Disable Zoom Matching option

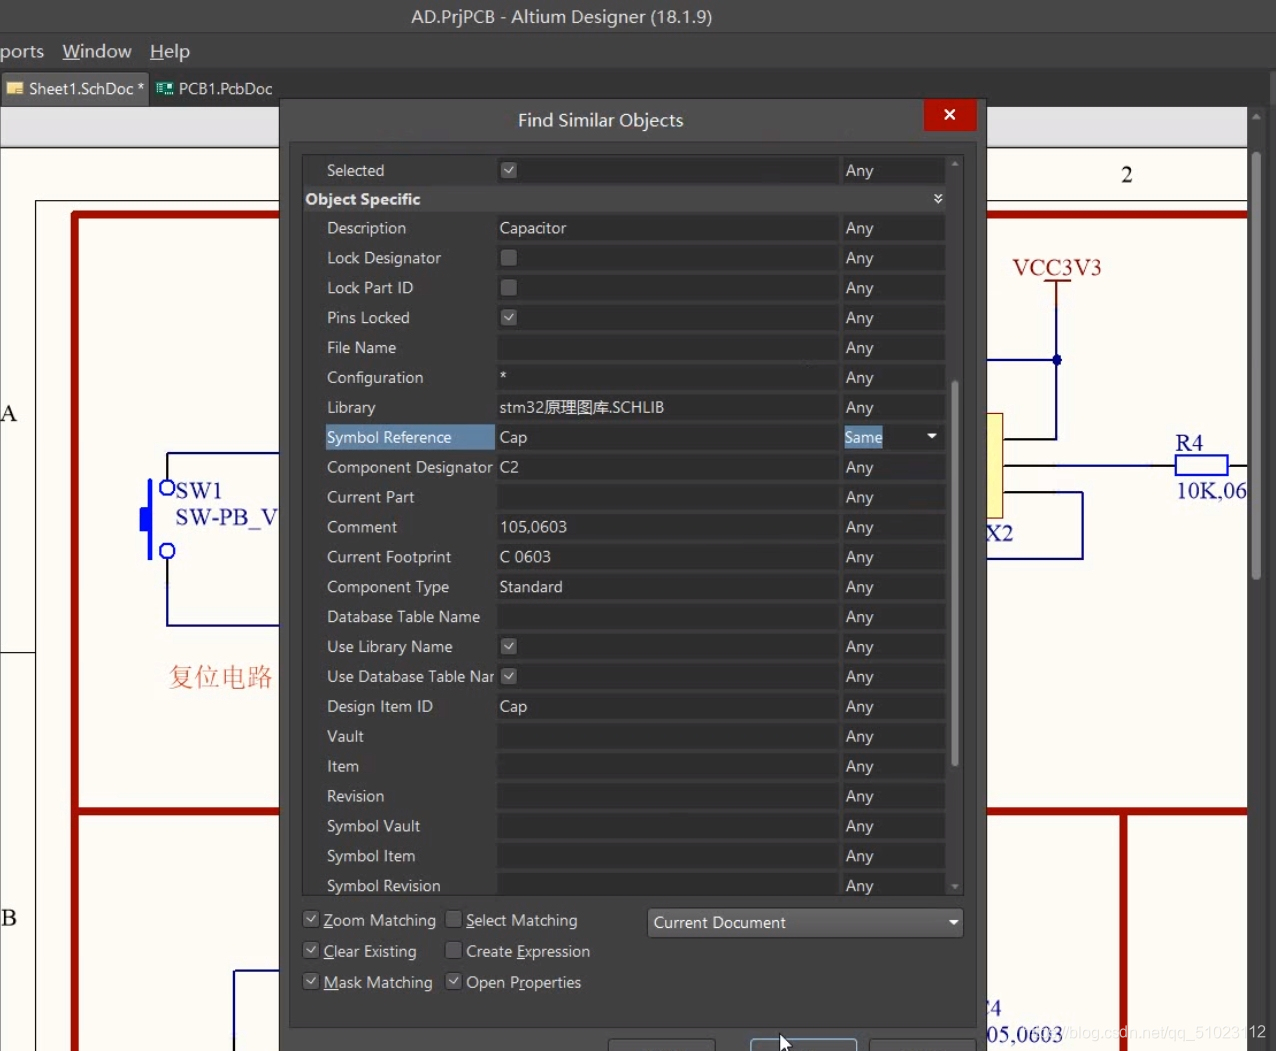(311, 919)
